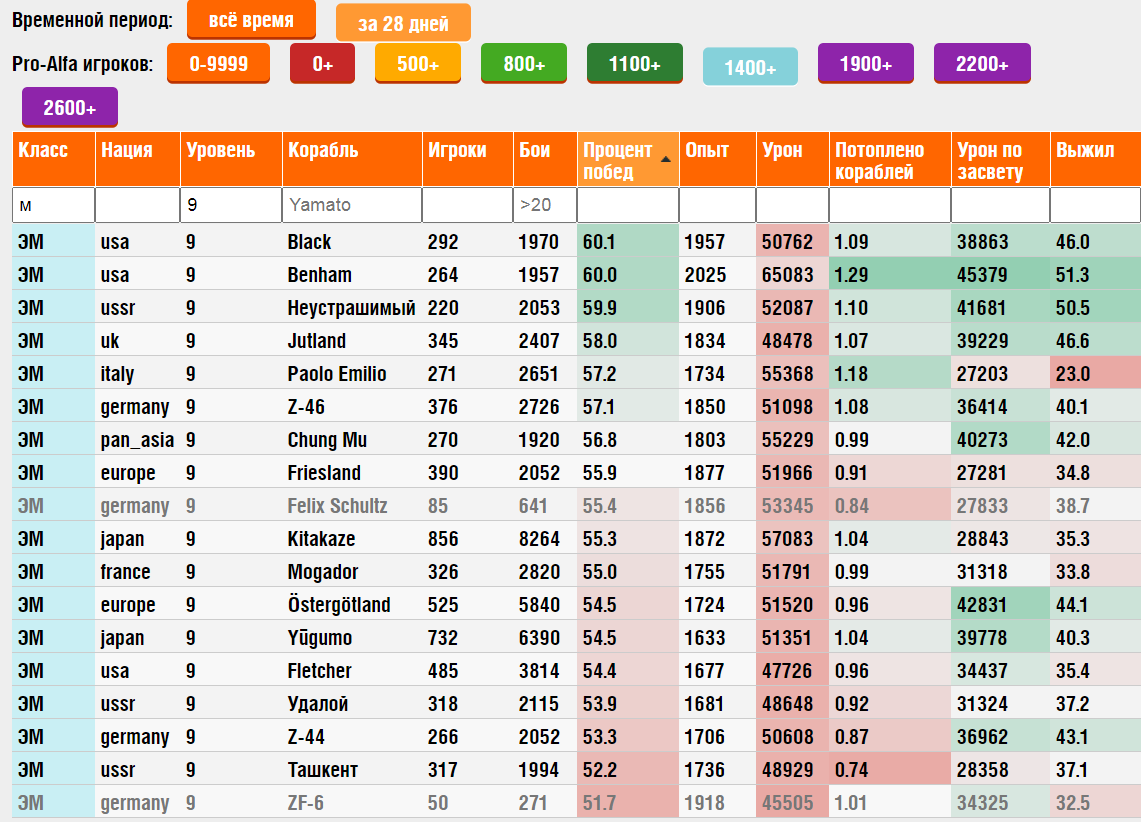Choose the 2200+ Pro-Alfa filter
The image size is (1141, 822).
pos(982,64)
